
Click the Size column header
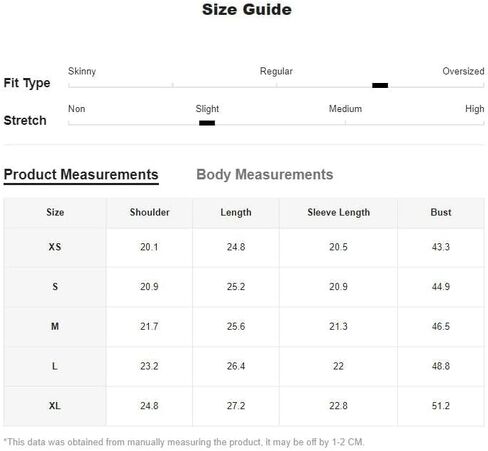pos(55,212)
